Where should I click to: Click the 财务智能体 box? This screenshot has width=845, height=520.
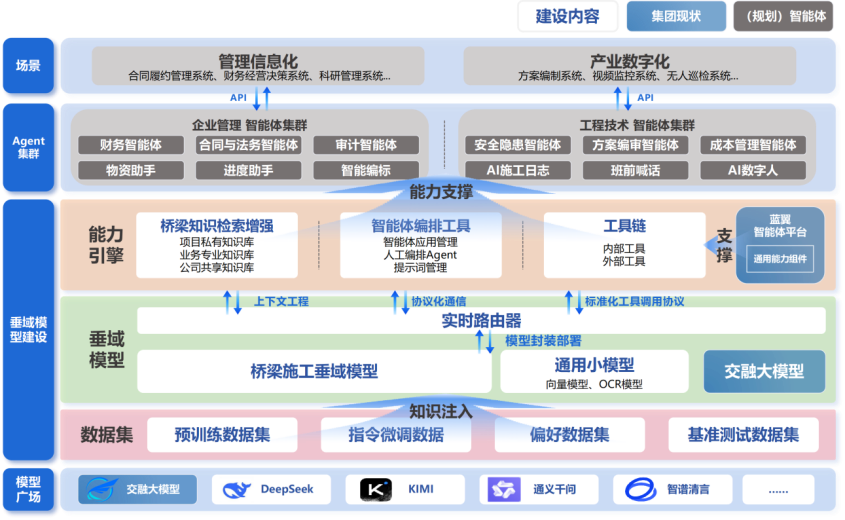[131, 145]
